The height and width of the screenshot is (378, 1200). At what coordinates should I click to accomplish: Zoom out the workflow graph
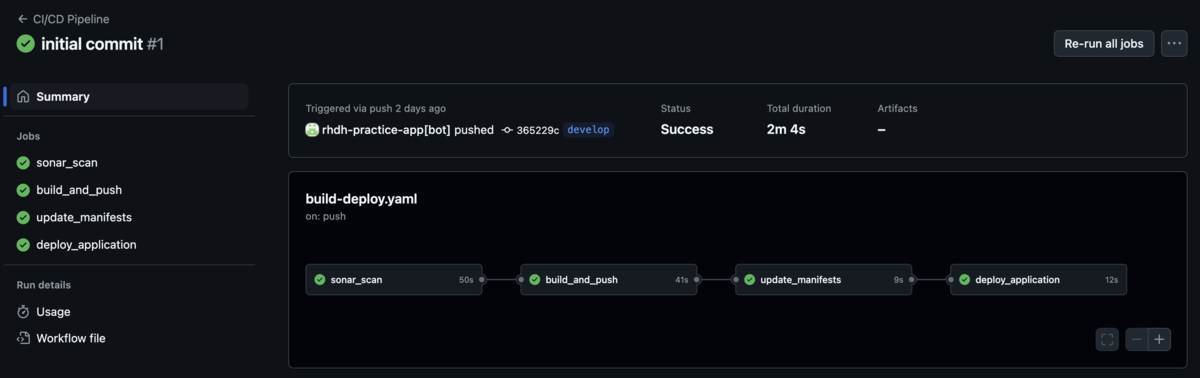point(1136,340)
